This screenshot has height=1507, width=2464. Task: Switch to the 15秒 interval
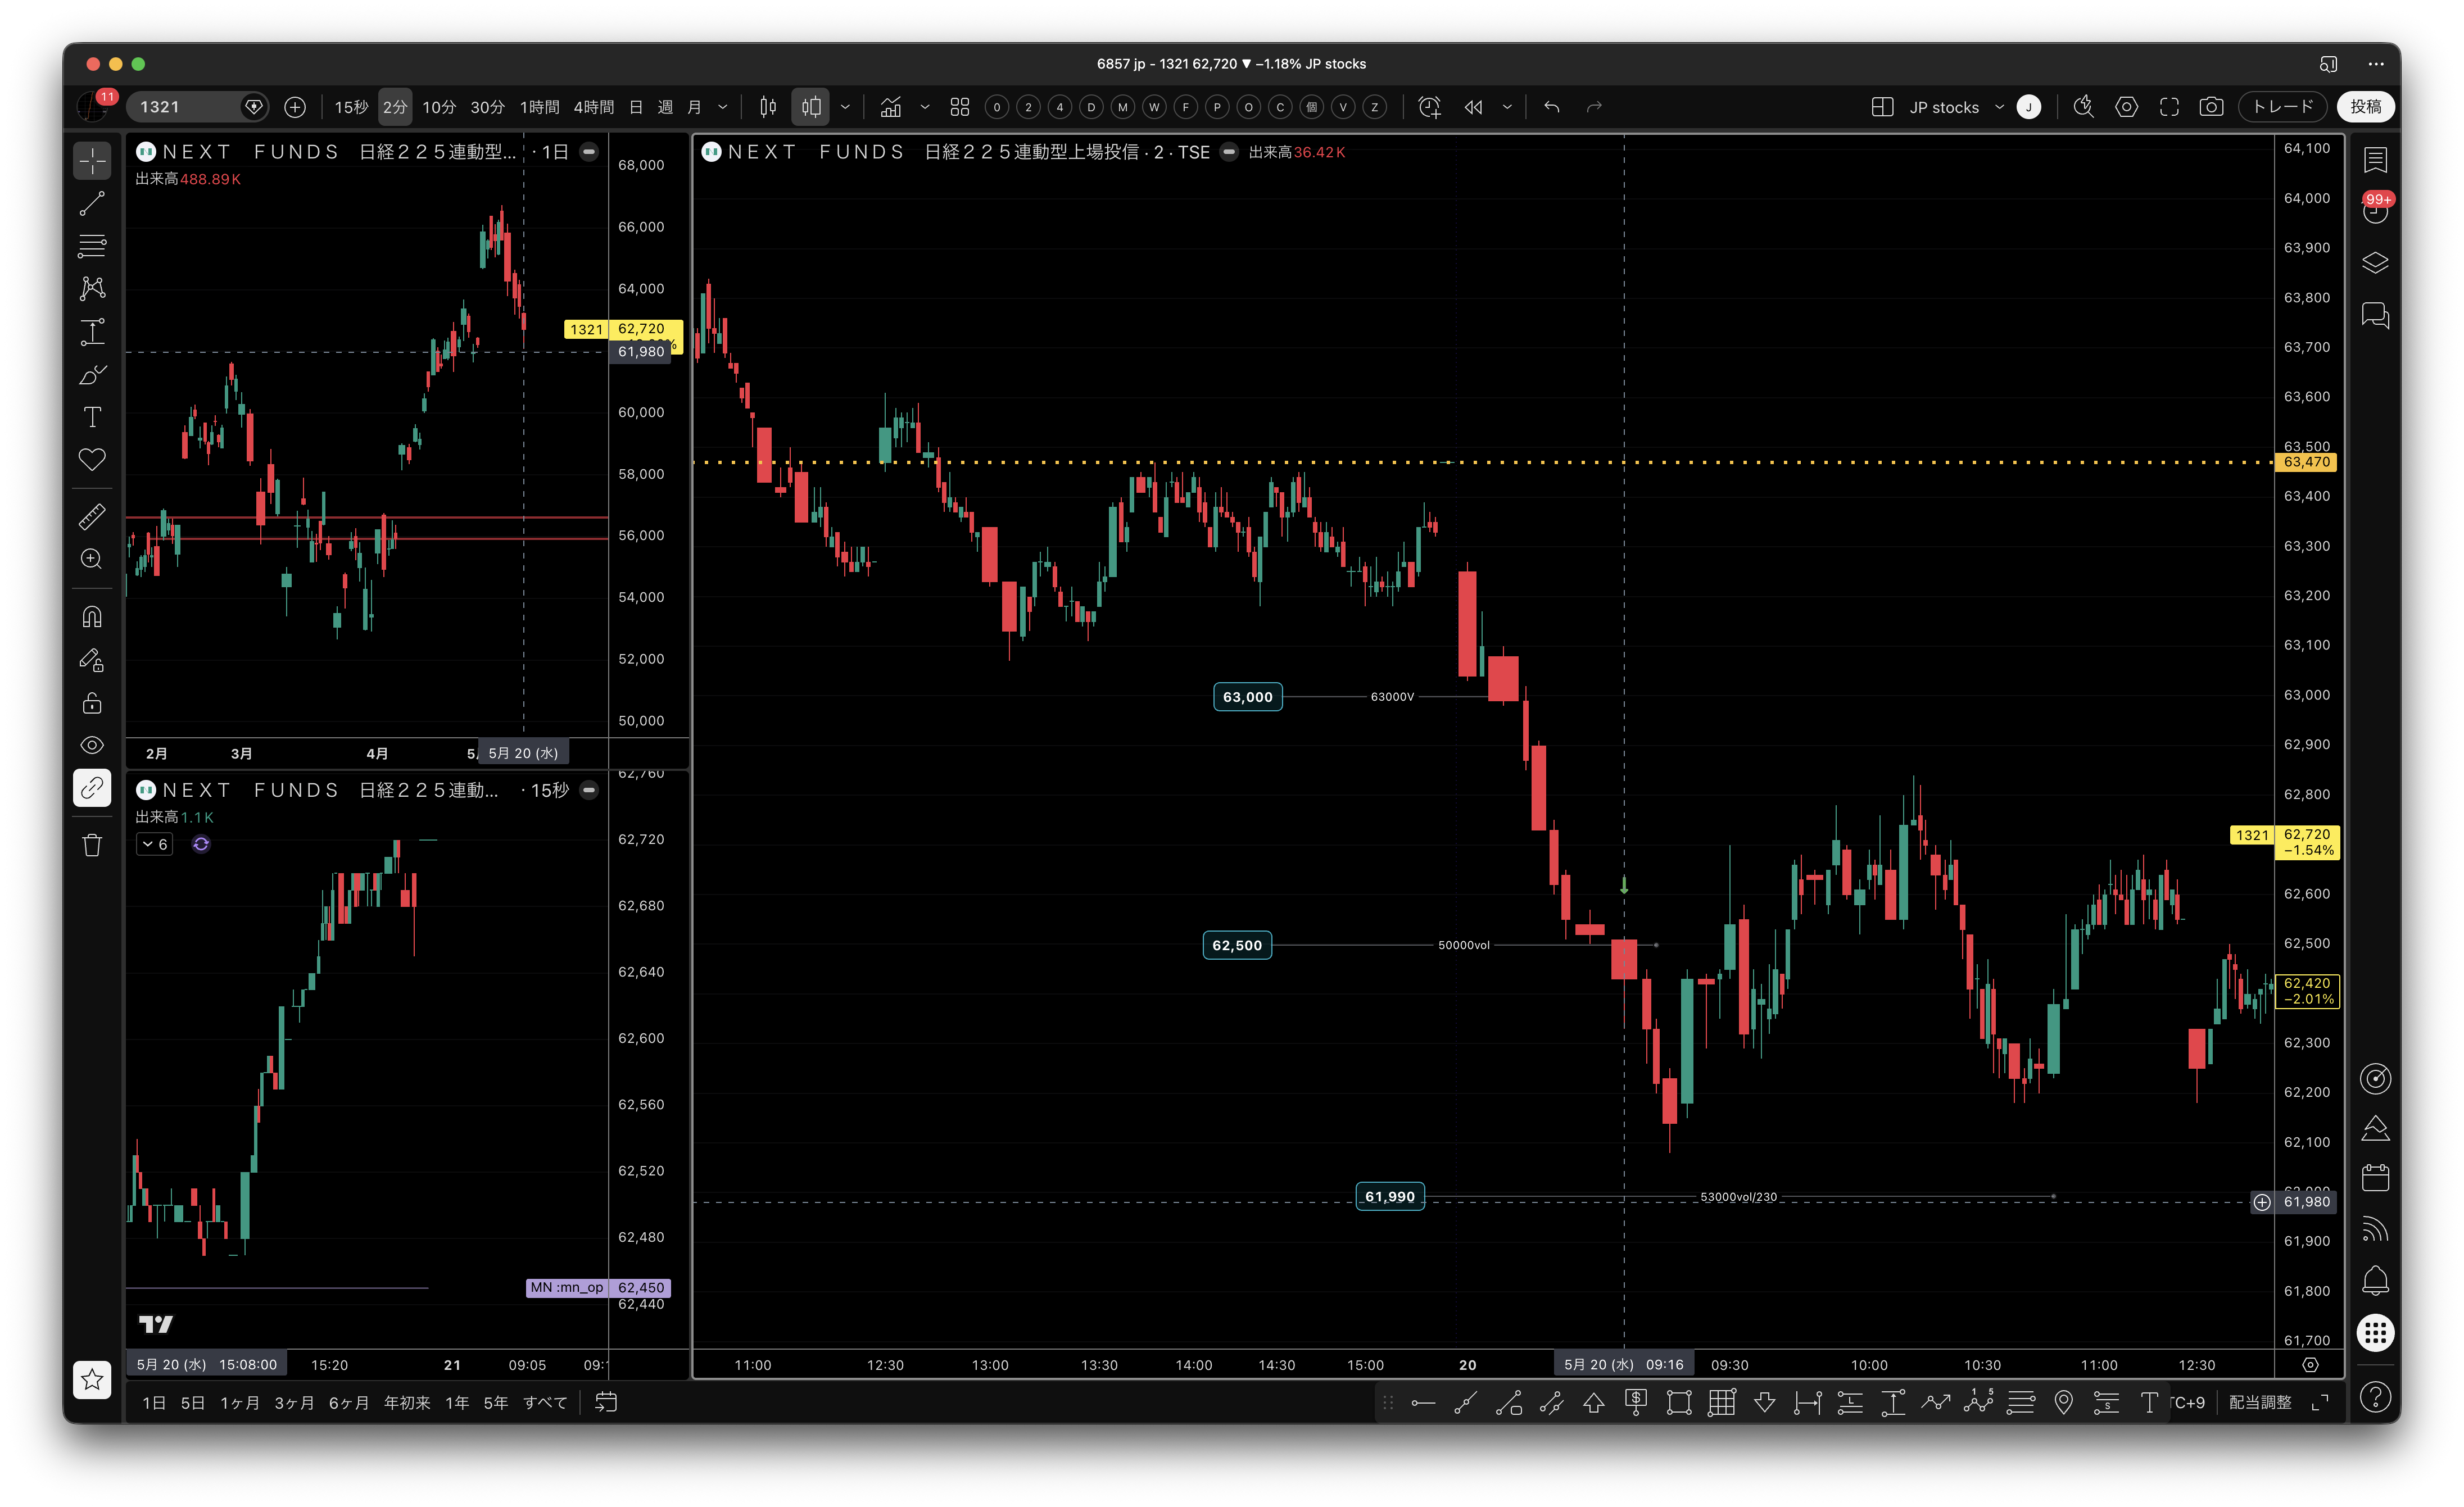click(351, 107)
